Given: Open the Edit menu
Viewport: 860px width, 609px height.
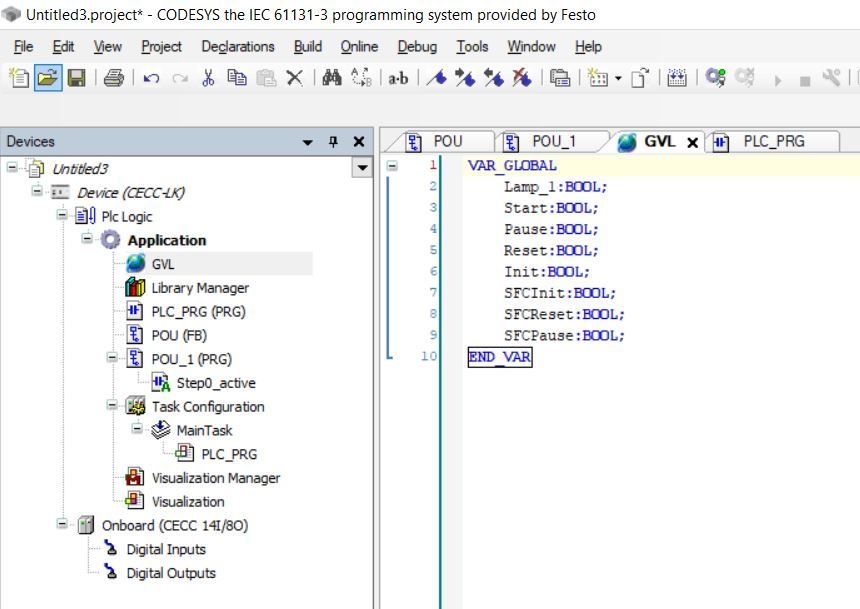Looking at the screenshot, I should (x=63, y=47).
